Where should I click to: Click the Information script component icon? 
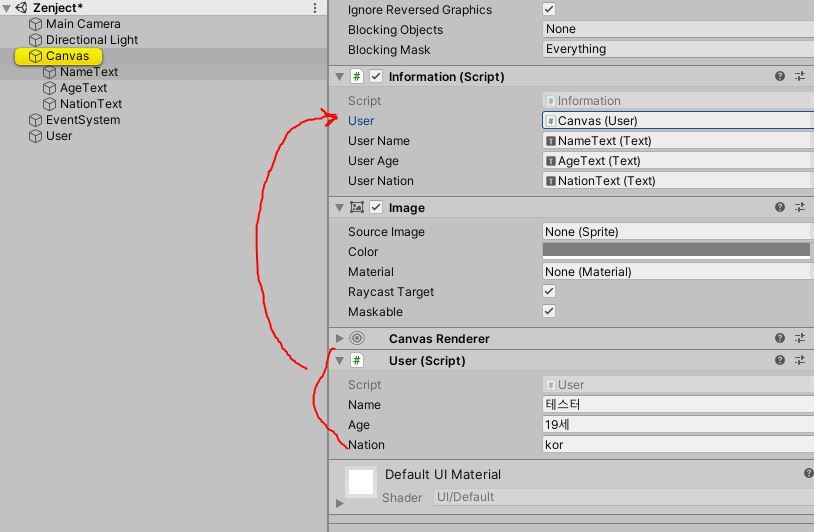click(357, 76)
